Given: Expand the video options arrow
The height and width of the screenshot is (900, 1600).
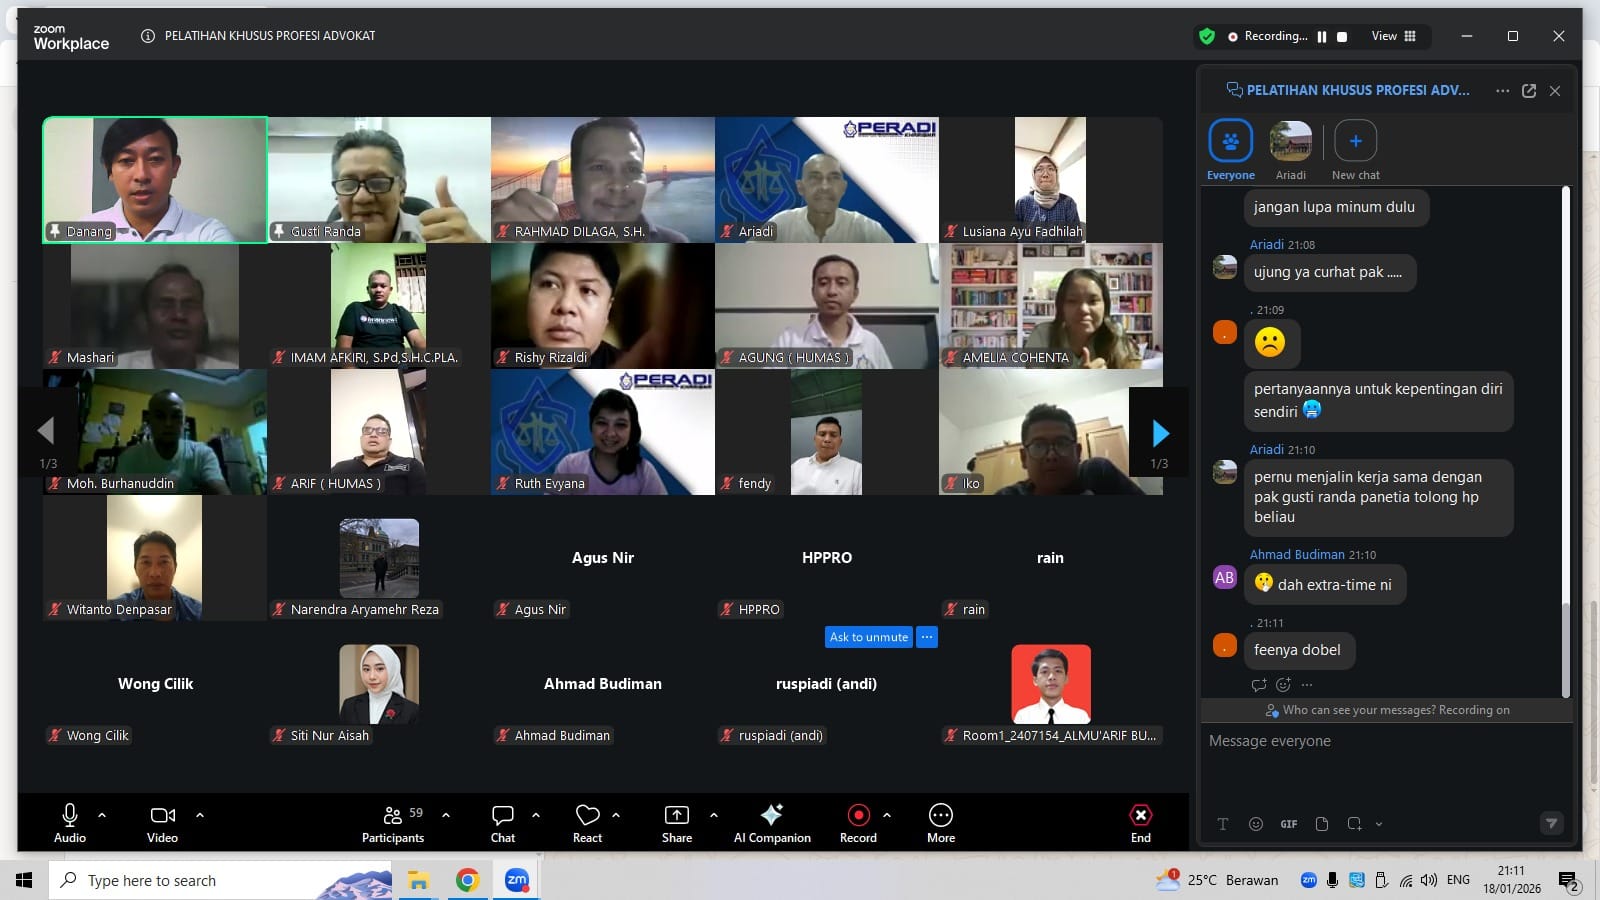Looking at the screenshot, I should click(x=200, y=815).
